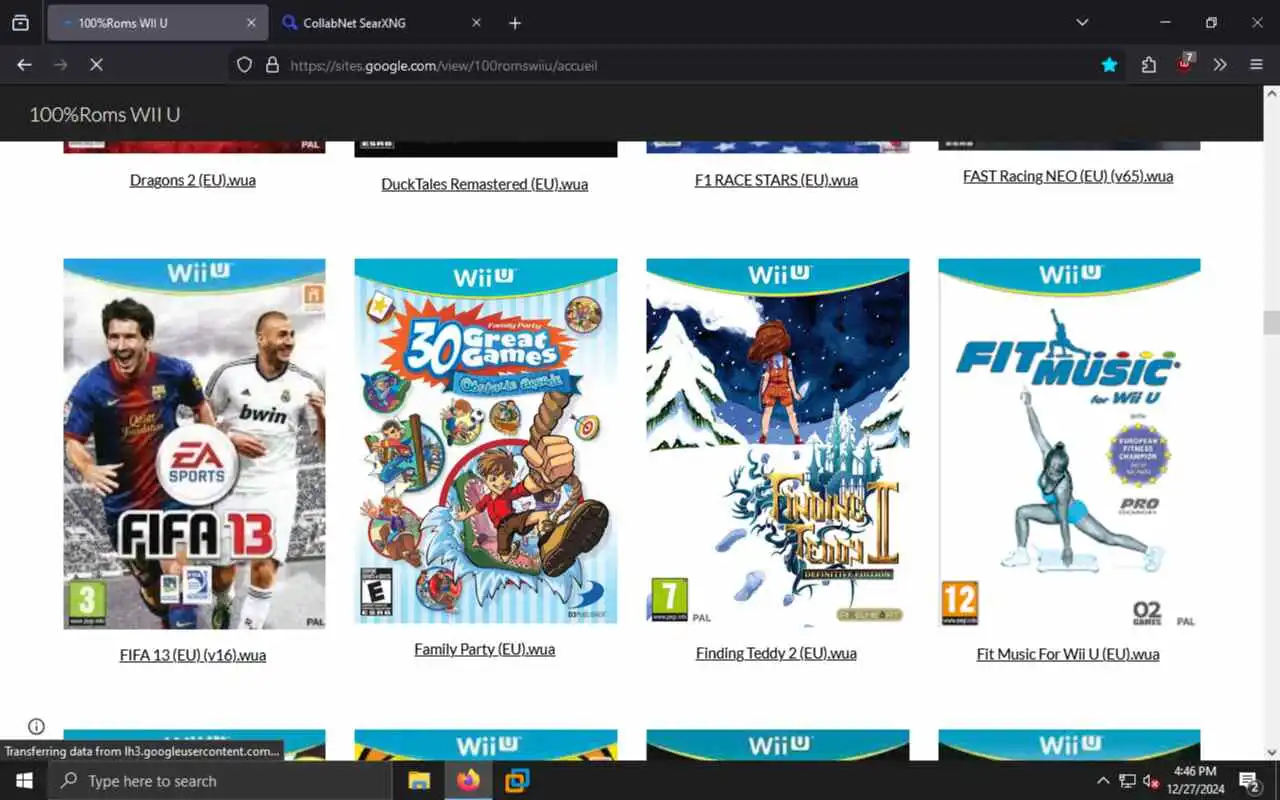1280x800 pixels.
Task: Click the Type here to search box
Action: pyautogui.click(x=220, y=781)
